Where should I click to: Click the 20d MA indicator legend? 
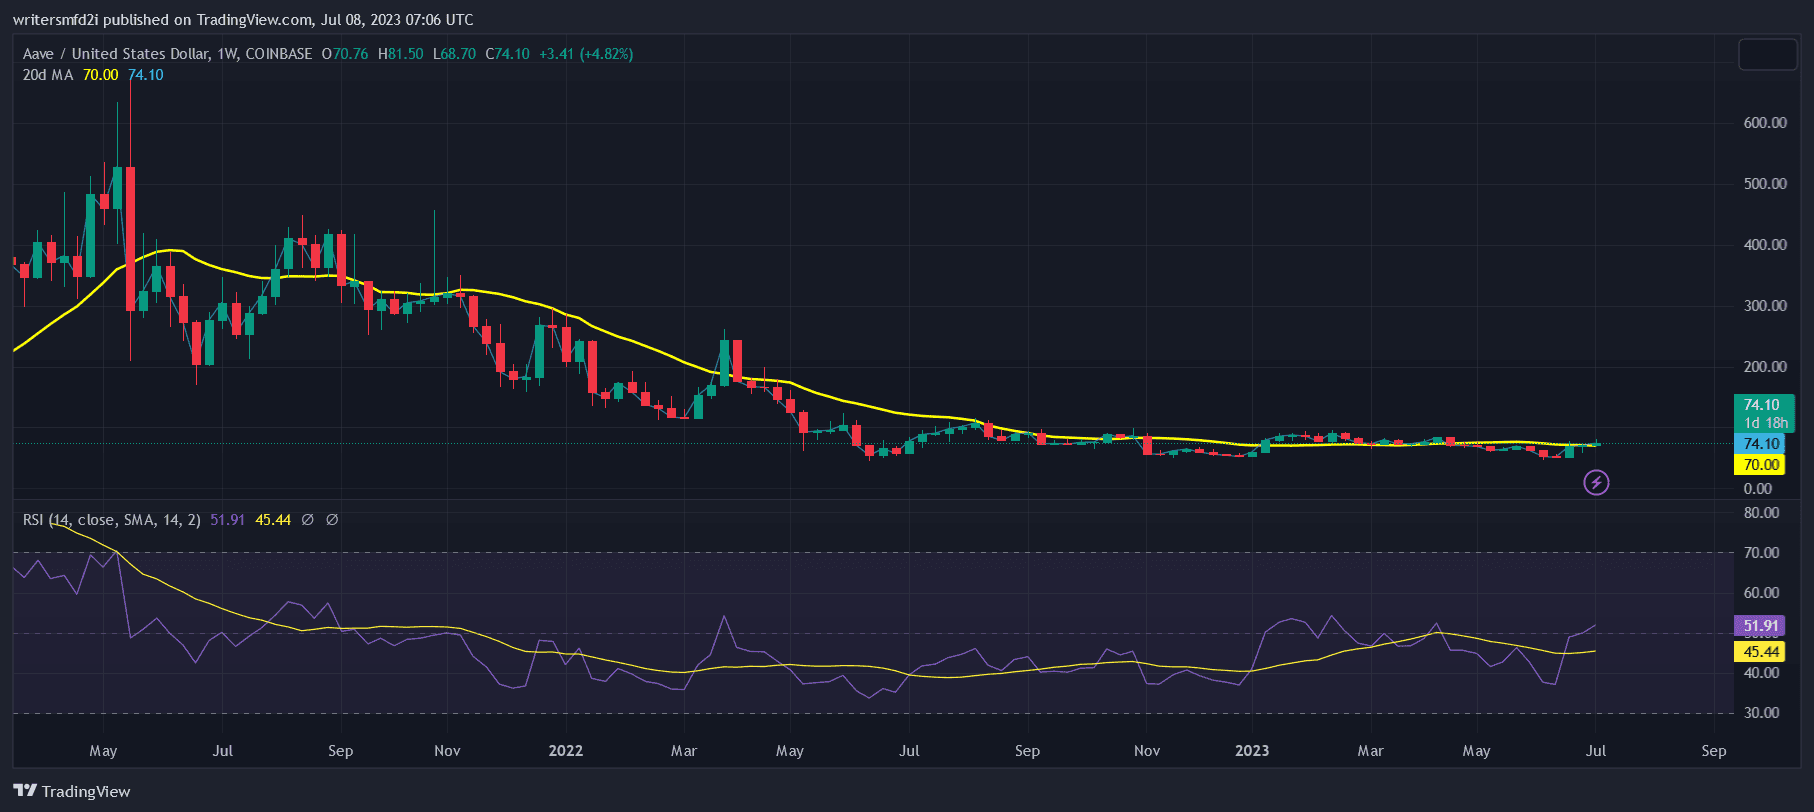[x=48, y=75]
